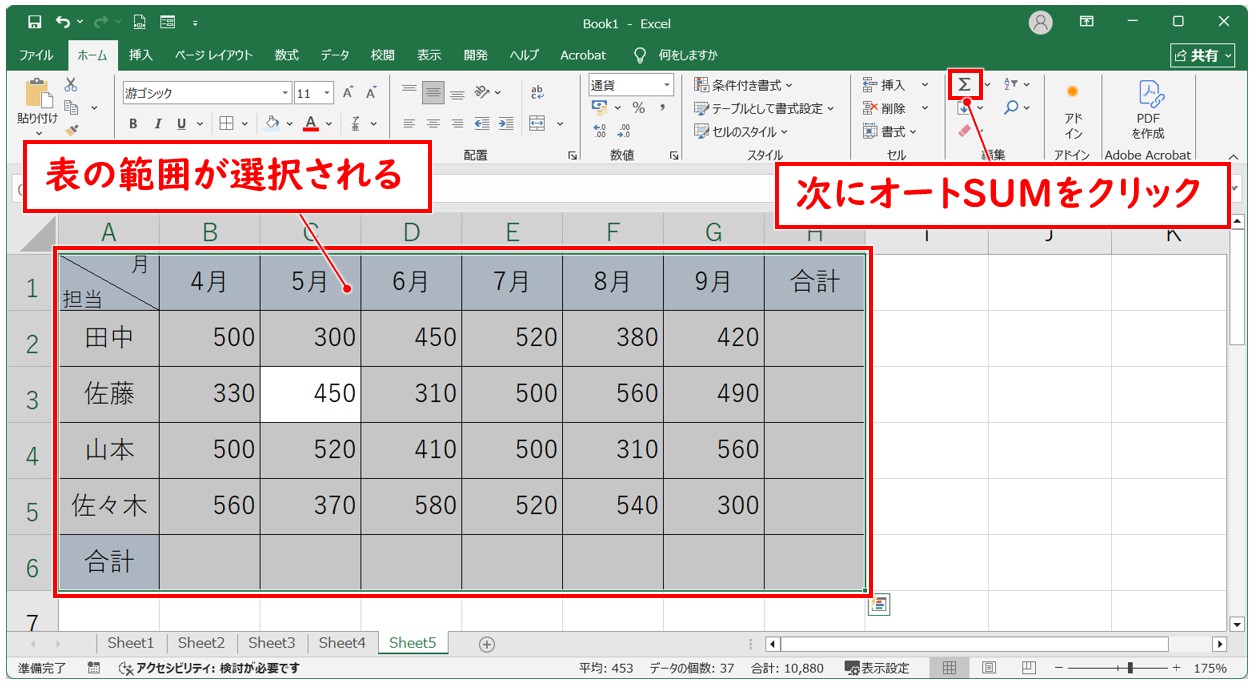The width and height of the screenshot is (1254, 685).
Task: Switch to Sheet1 tab
Action: coord(131,643)
